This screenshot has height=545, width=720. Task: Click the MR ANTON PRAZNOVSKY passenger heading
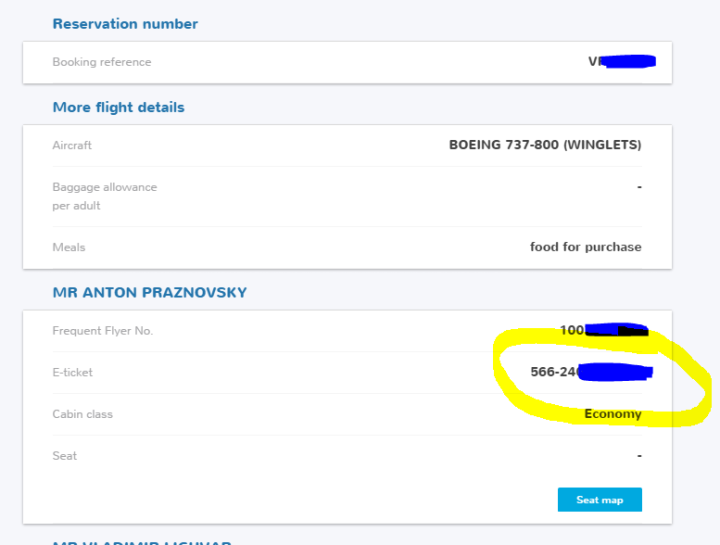[x=149, y=293]
